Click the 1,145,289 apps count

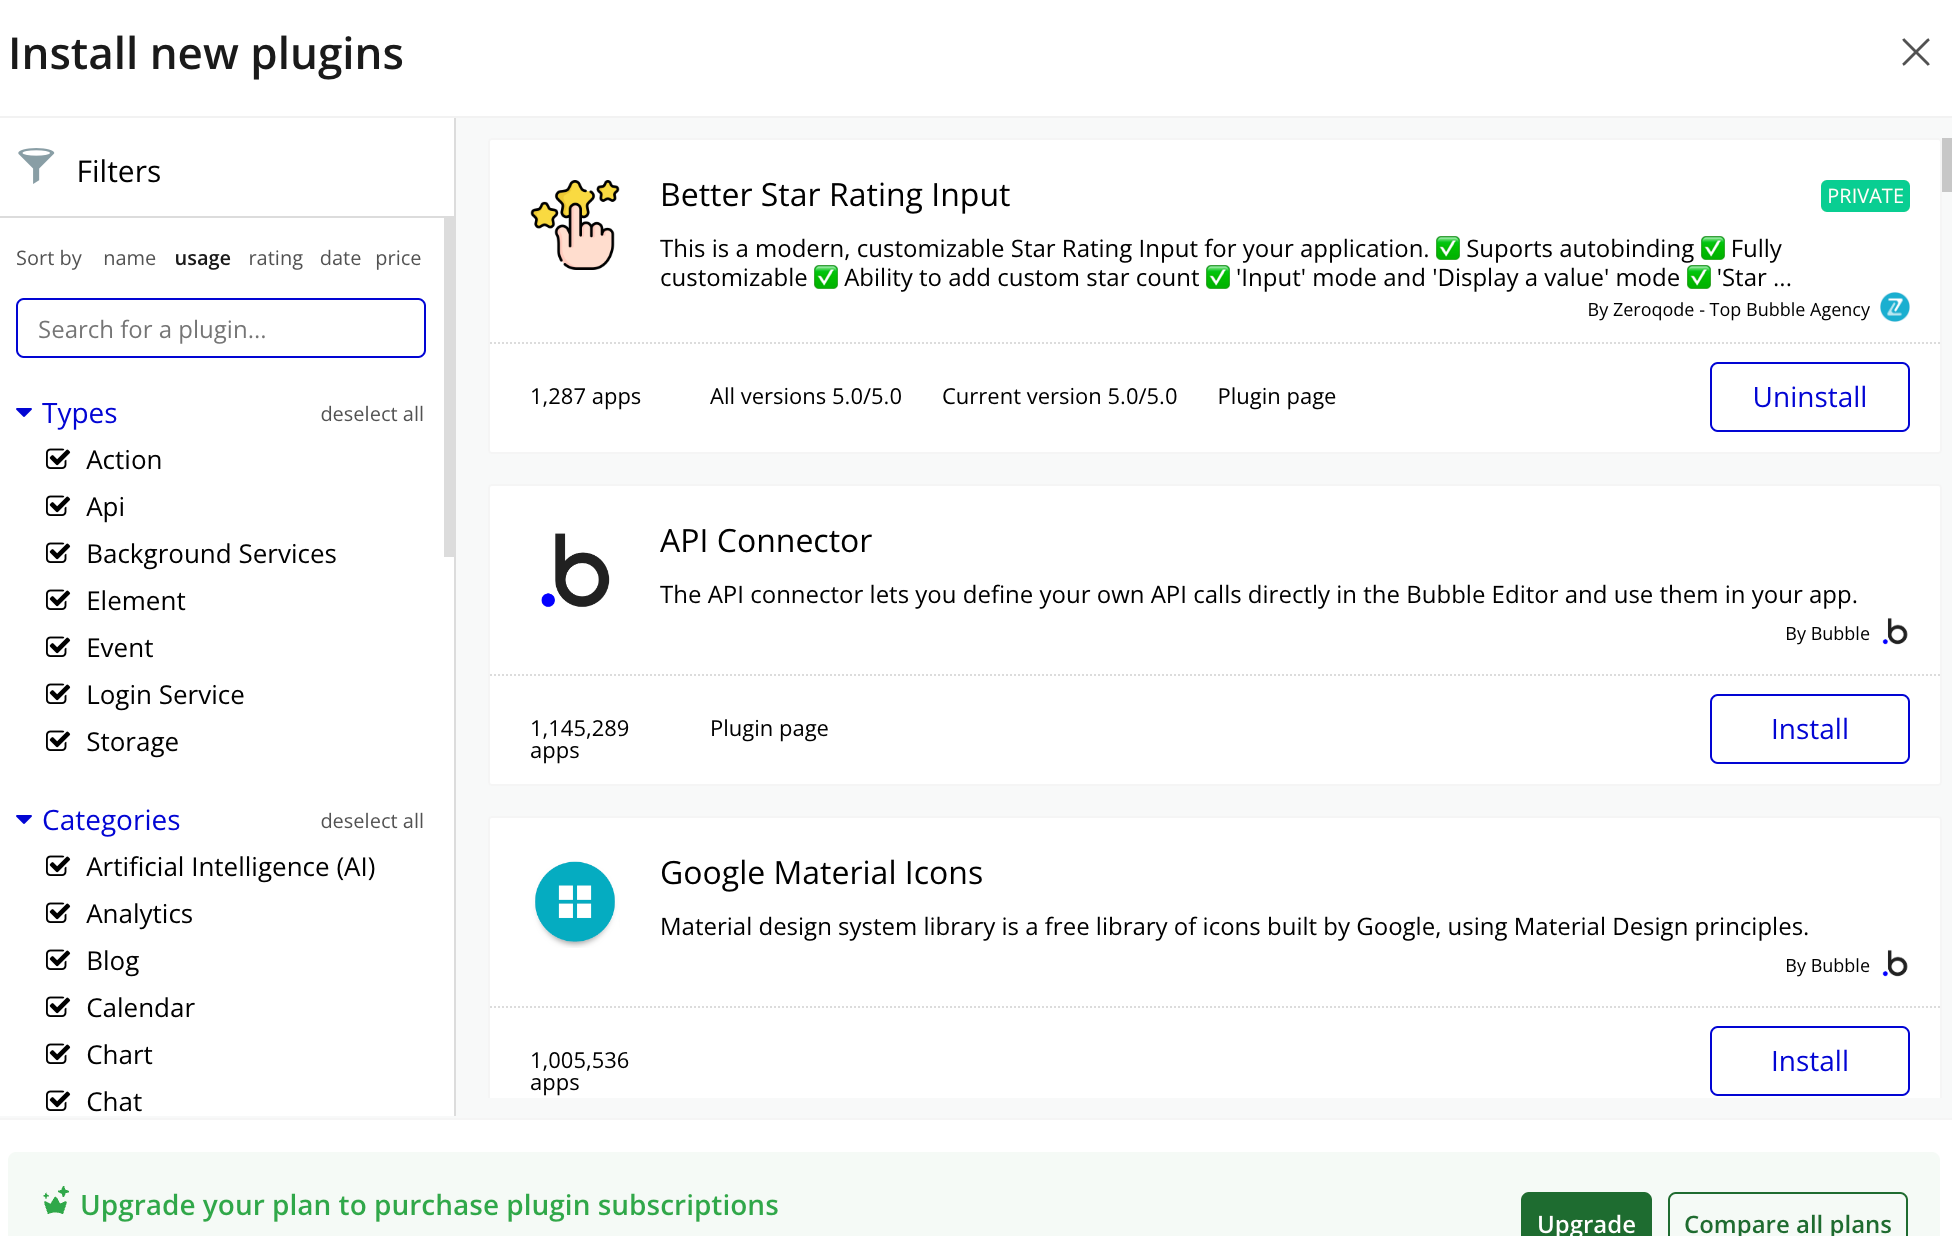click(580, 739)
